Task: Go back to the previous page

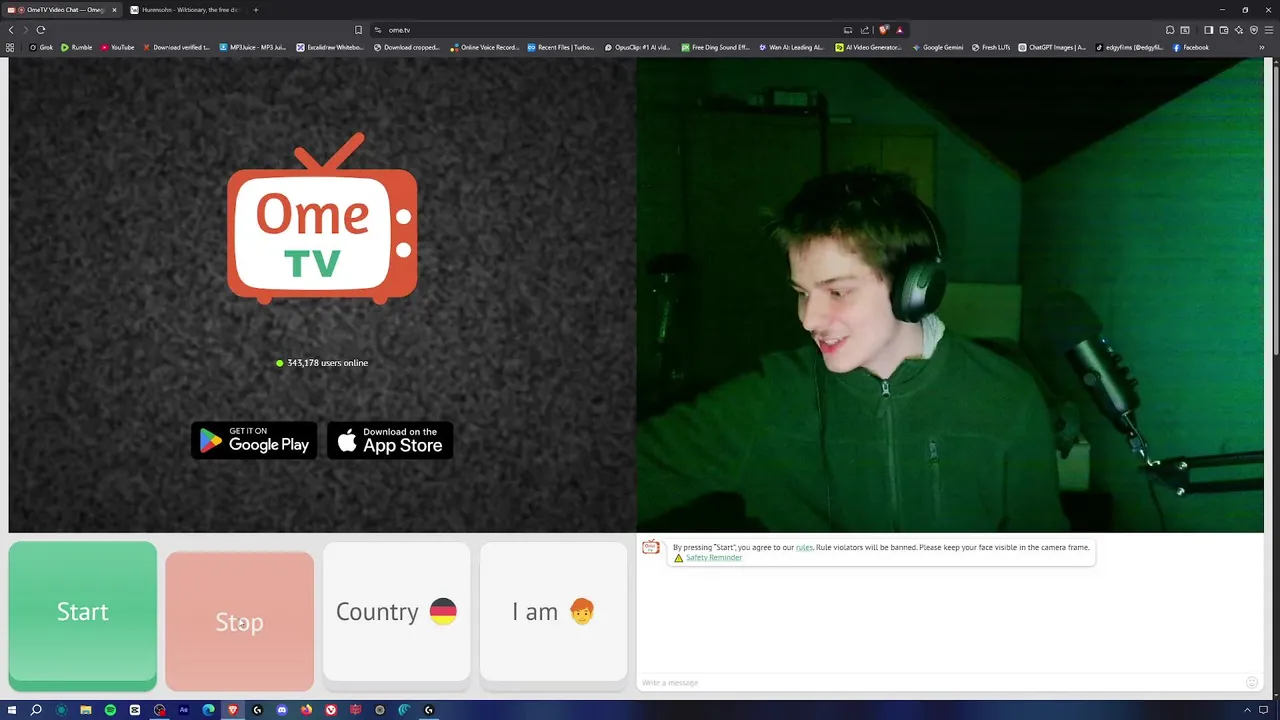Action: 11,30
